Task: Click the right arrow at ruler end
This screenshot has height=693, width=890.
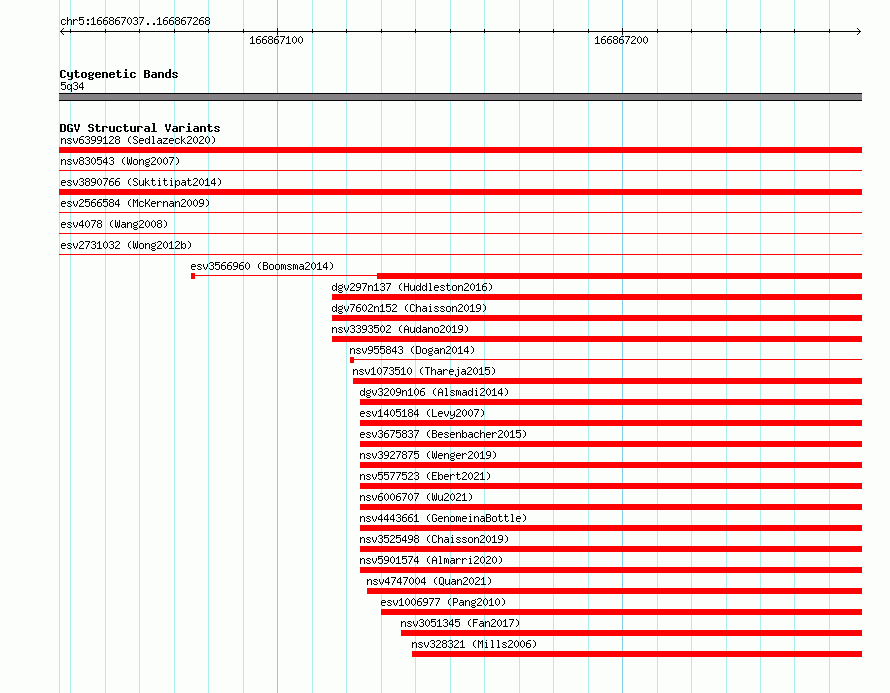Action: (858, 32)
